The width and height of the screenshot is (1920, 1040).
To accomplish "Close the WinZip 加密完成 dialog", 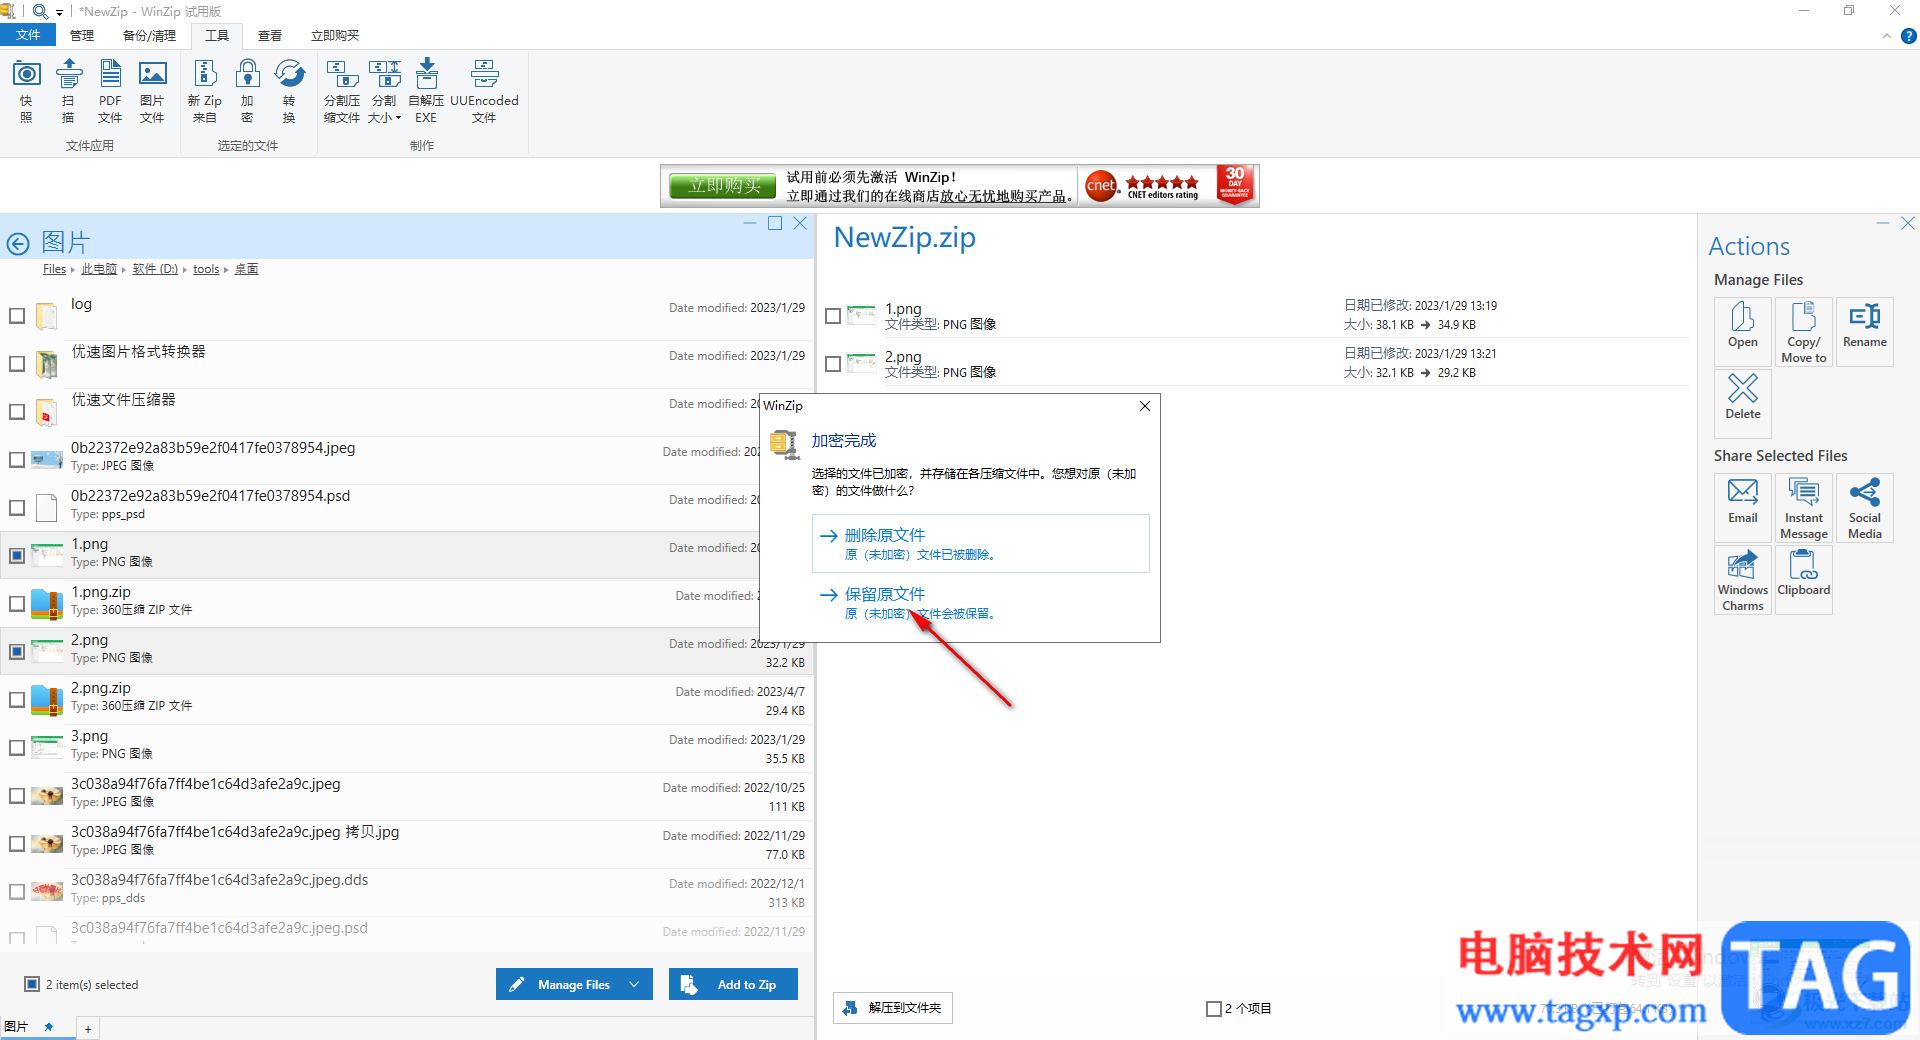I will (x=1145, y=406).
